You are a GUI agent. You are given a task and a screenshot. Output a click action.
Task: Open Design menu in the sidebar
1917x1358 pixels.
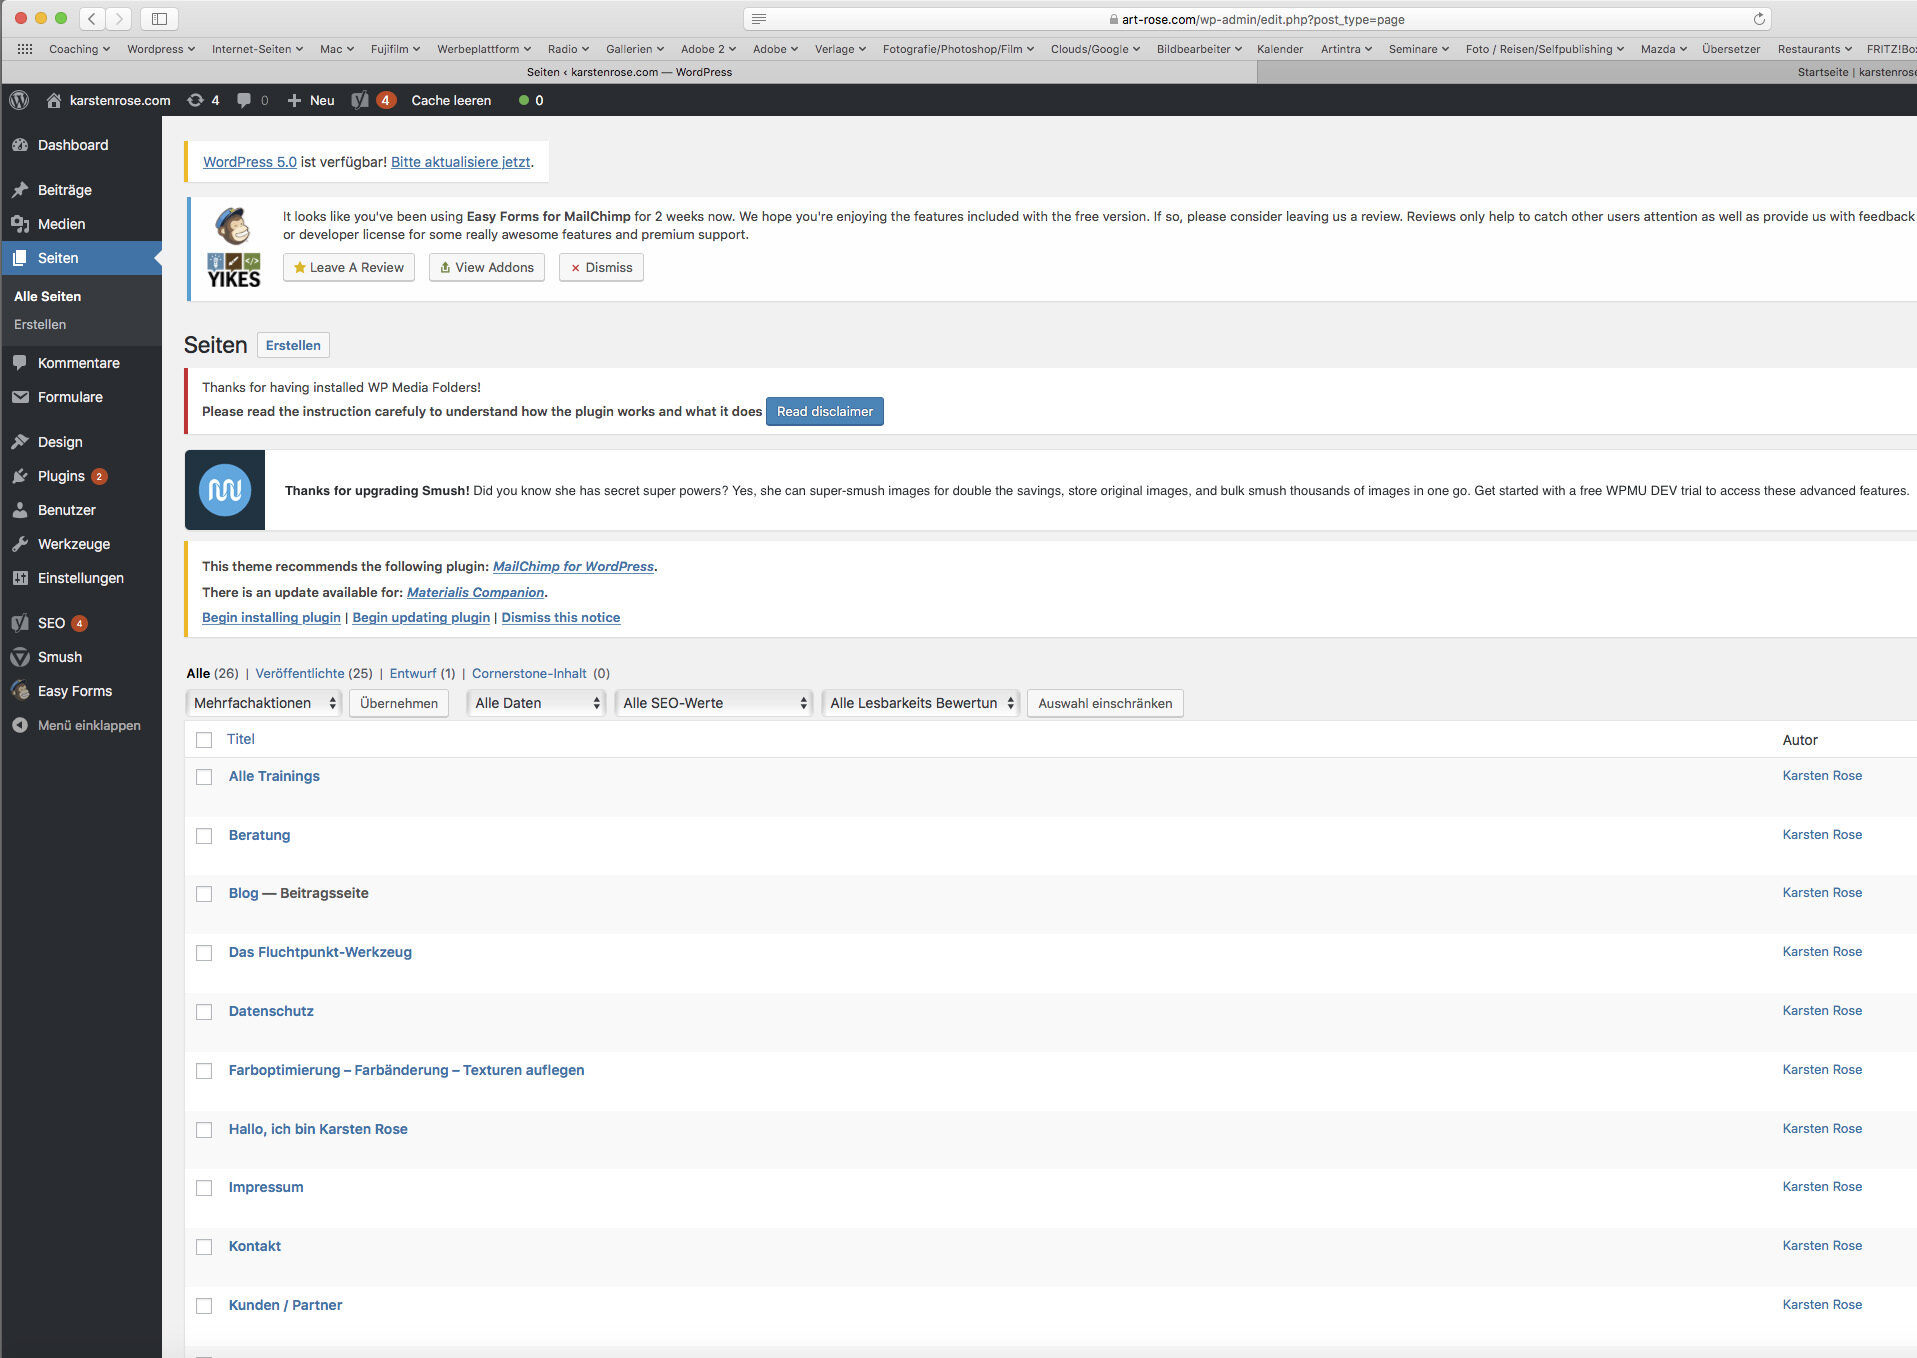60,442
